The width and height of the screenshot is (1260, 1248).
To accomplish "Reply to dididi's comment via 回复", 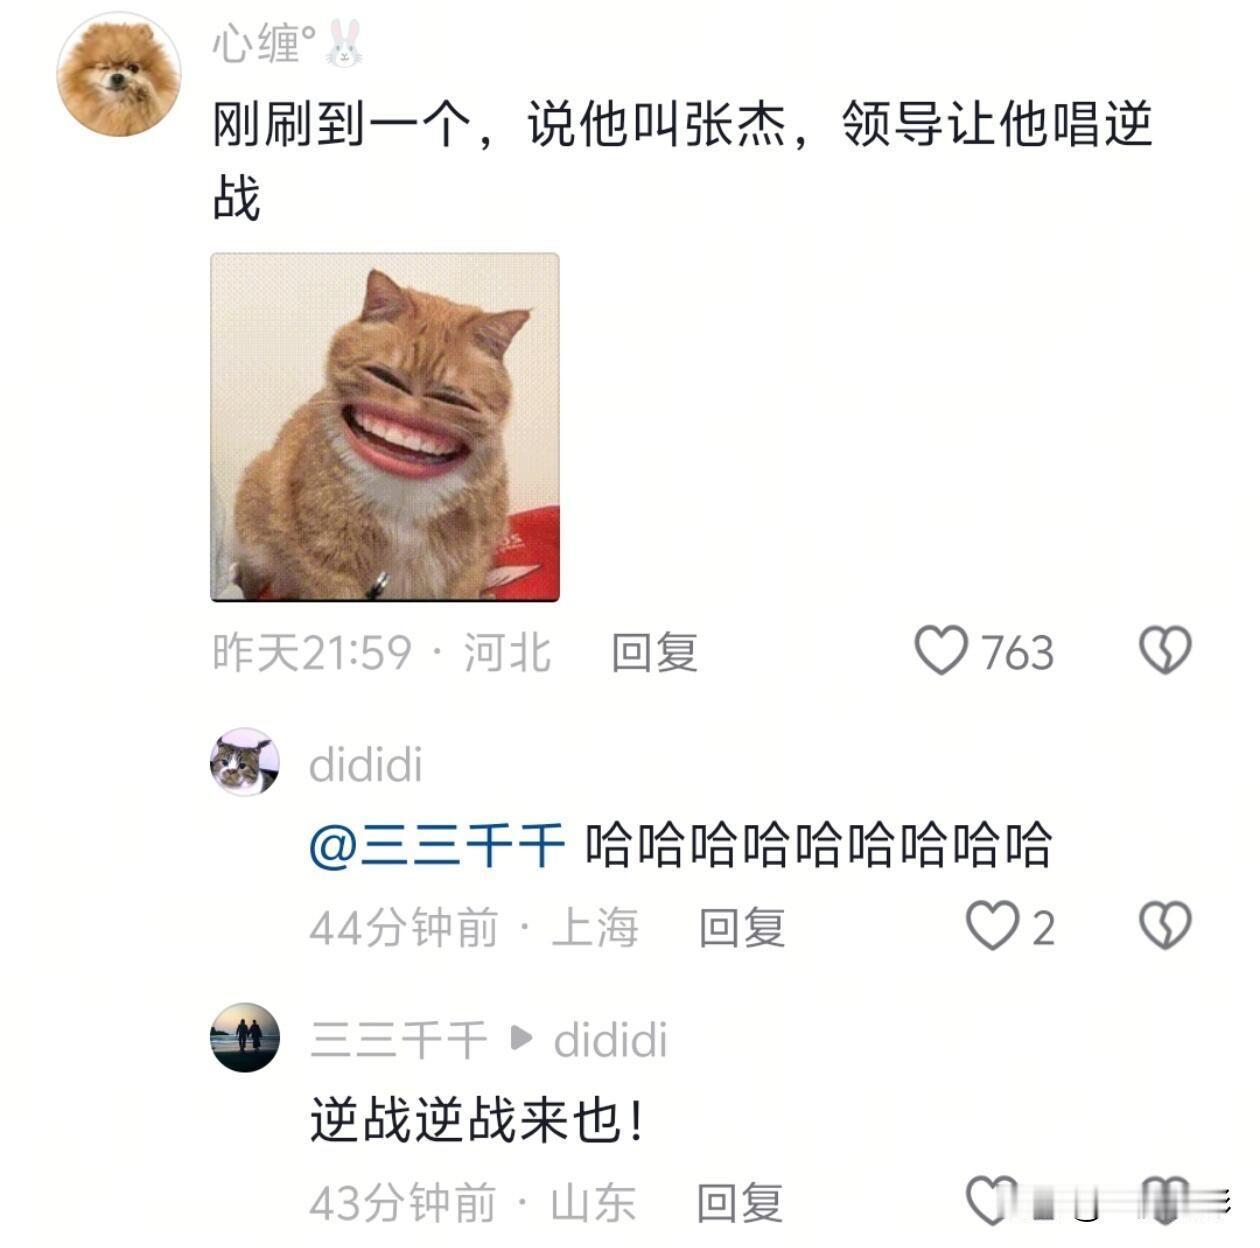I will coord(742,928).
